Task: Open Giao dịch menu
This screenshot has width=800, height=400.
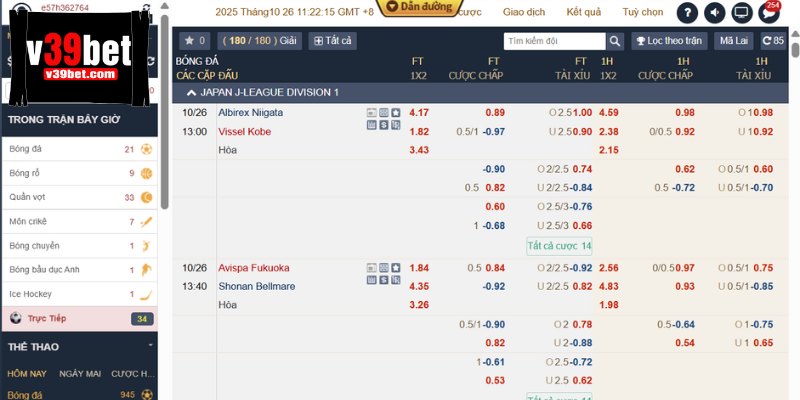Action: coord(524,12)
